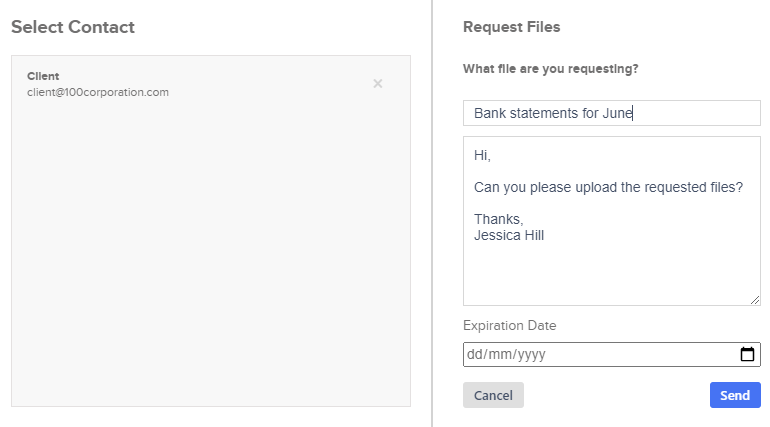The image size is (770, 427).
Task: Click the 'Hi,' greeting line in the message
Action: (483, 156)
